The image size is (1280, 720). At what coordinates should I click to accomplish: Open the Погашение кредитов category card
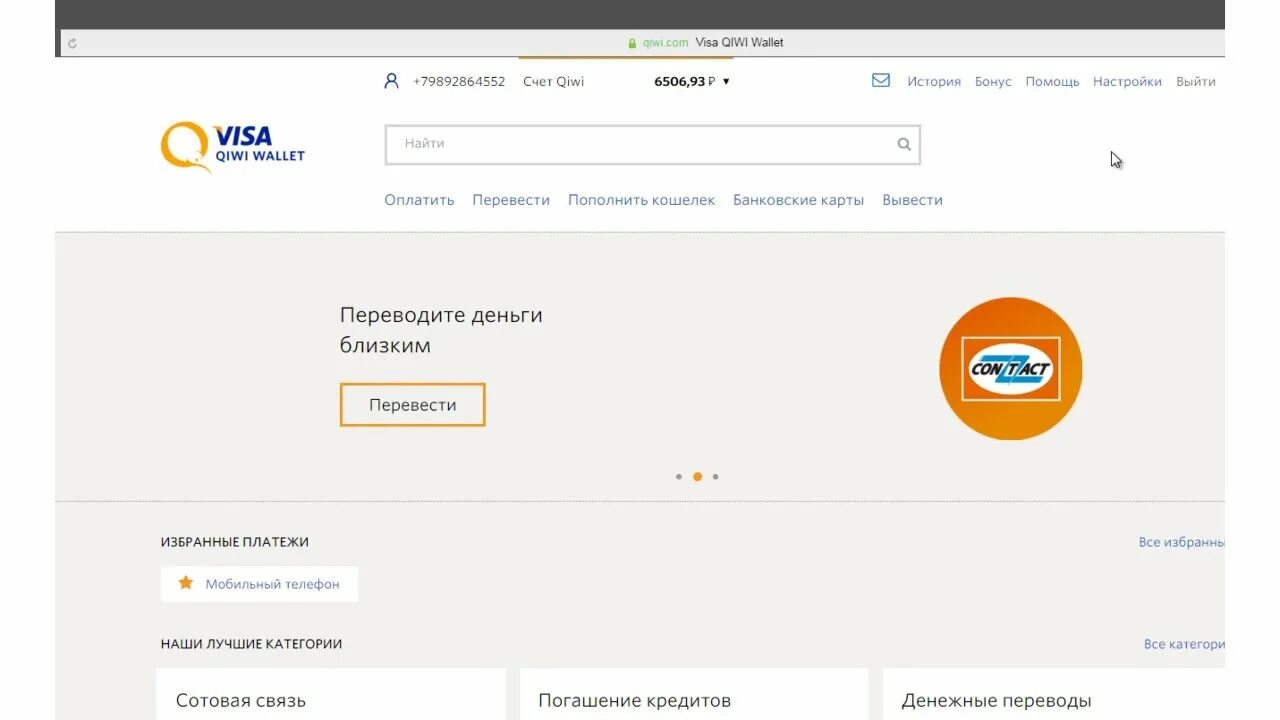pyautogui.click(x=693, y=694)
